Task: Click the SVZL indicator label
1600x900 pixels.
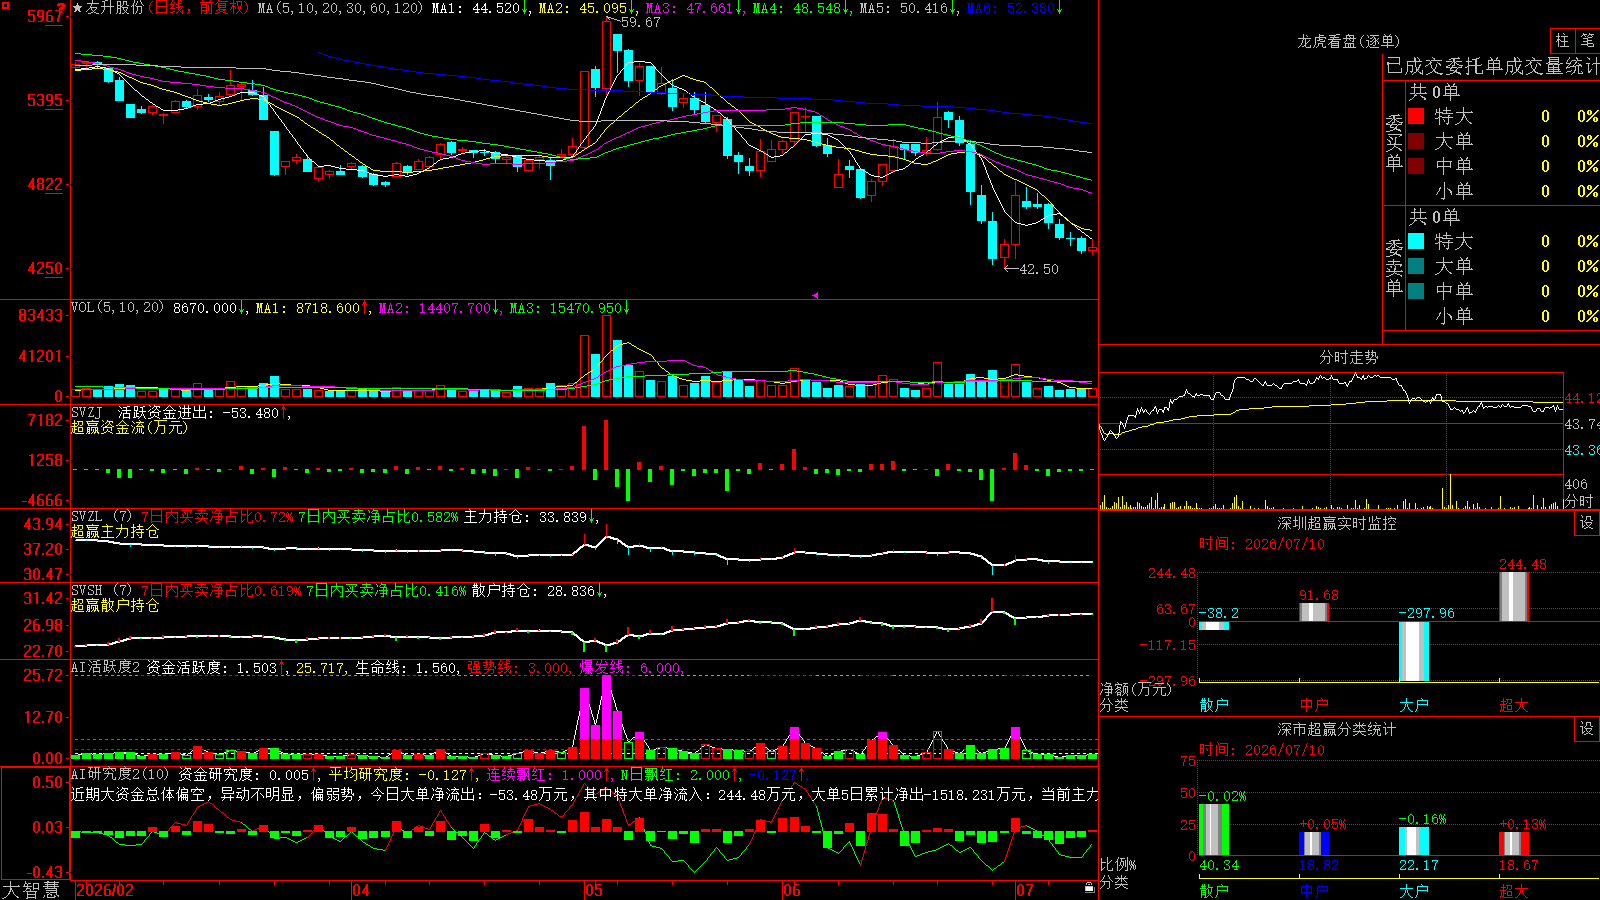Action: pyautogui.click(x=87, y=517)
